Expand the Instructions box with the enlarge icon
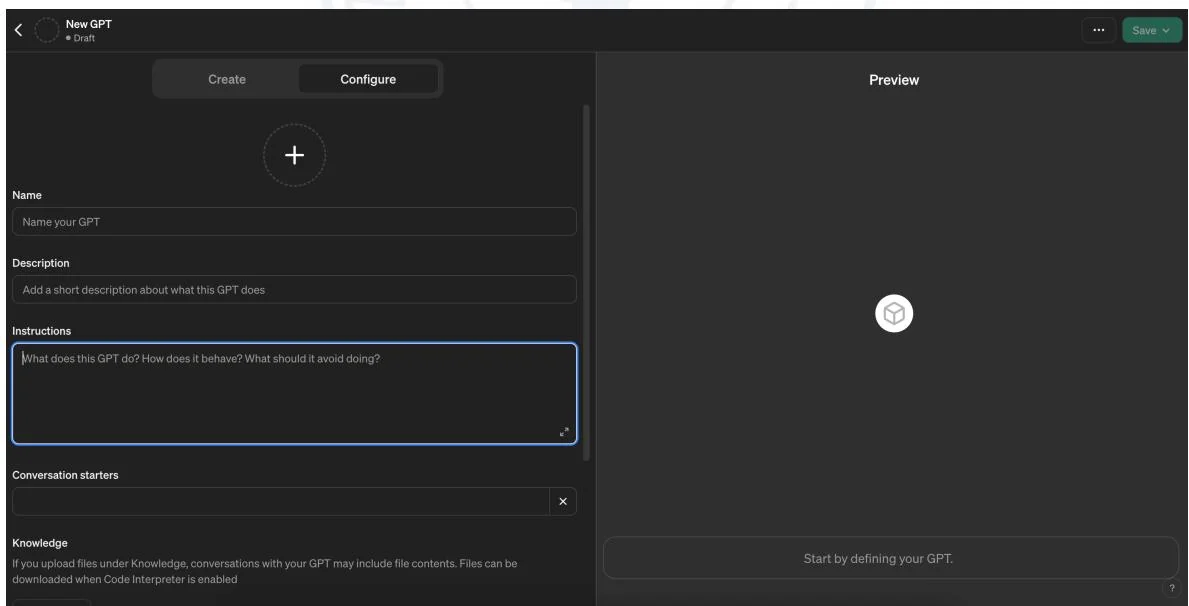Viewport: 1189px width, 606px height. tap(564, 432)
